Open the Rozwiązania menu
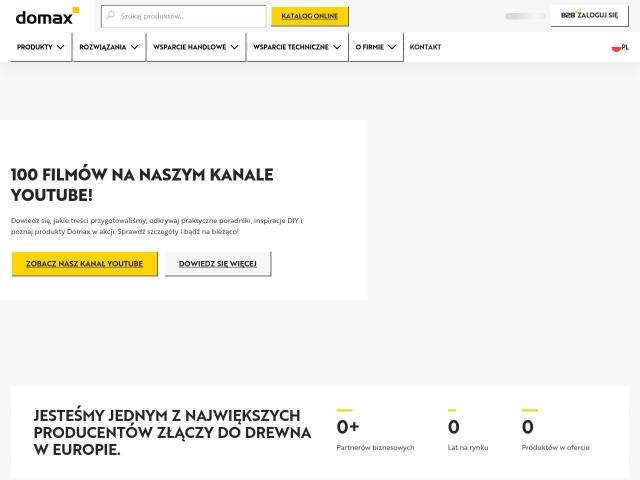The image size is (640, 480). (109, 47)
